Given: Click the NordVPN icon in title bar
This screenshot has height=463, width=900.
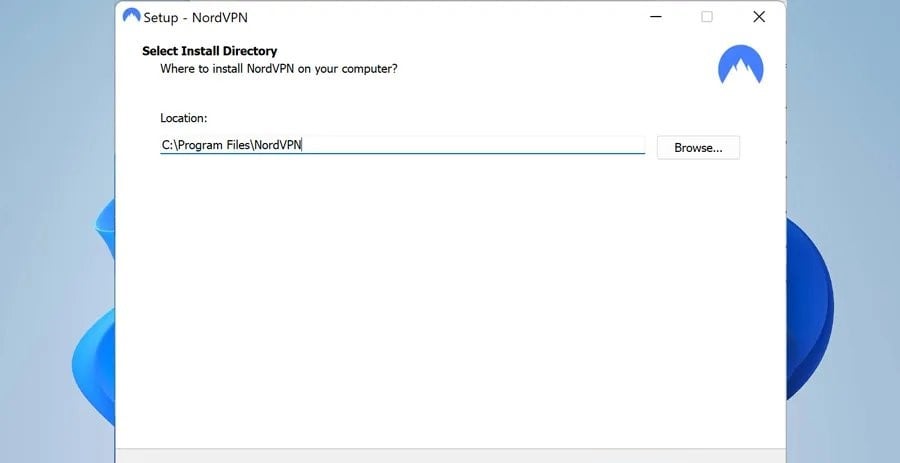Looking at the screenshot, I should click(x=131, y=15).
